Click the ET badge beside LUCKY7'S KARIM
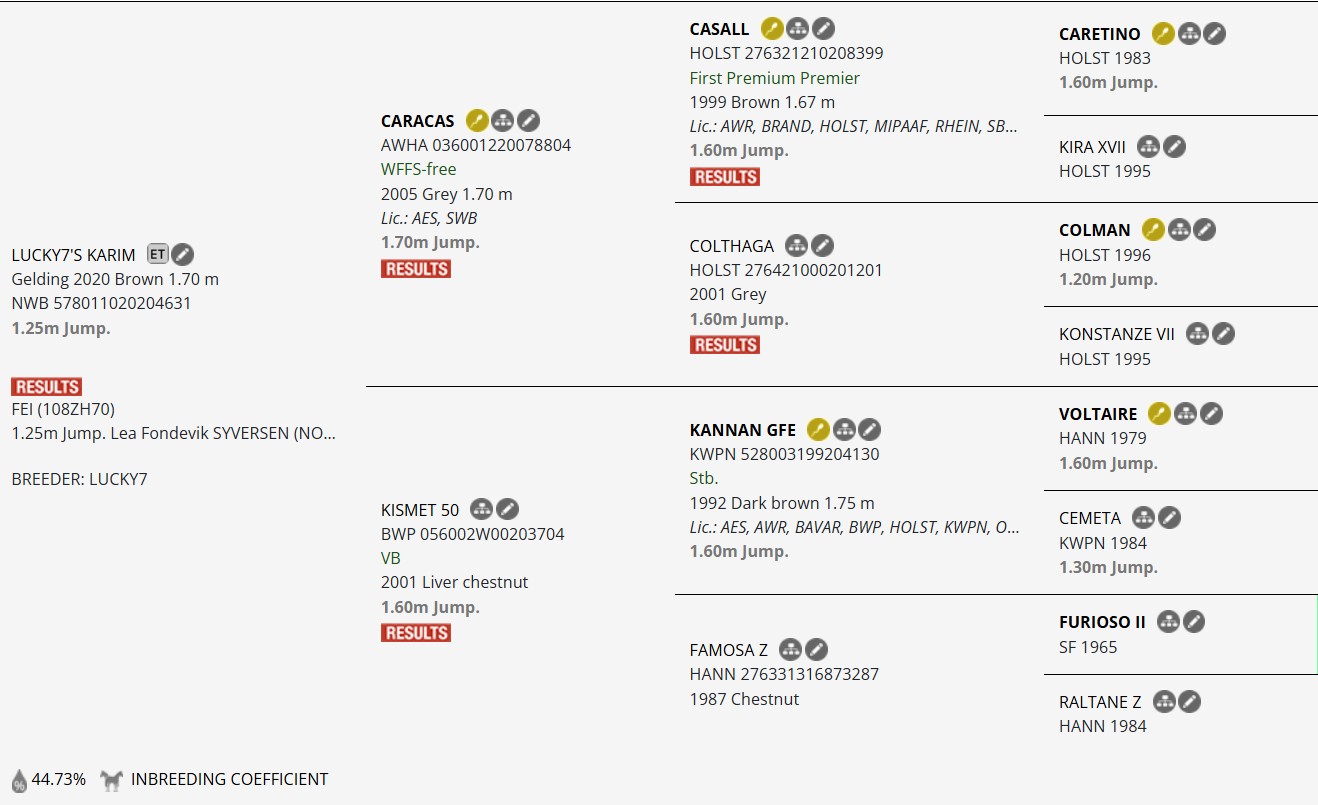Screen dimensions: 1318x805 pyautogui.click(x=157, y=254)
